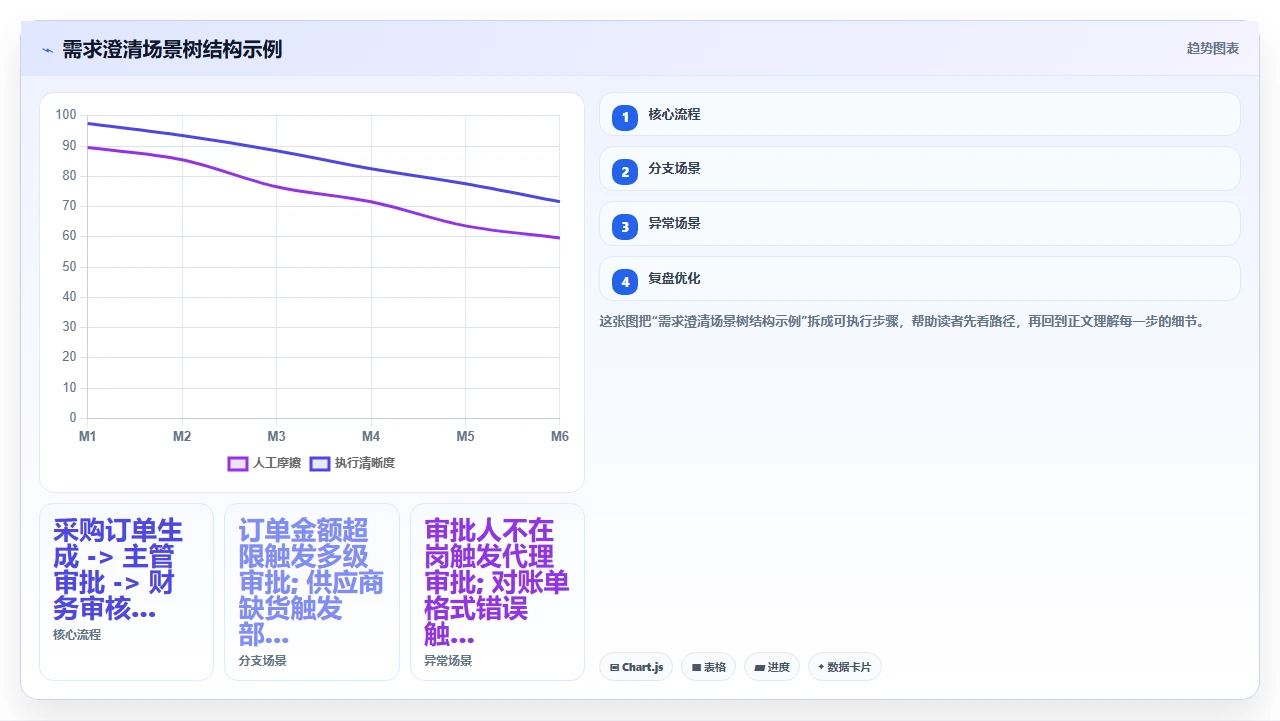Screen dimensions: 1280x721
Task: Open the 异常场景 data card
Action: pos(497,592)
